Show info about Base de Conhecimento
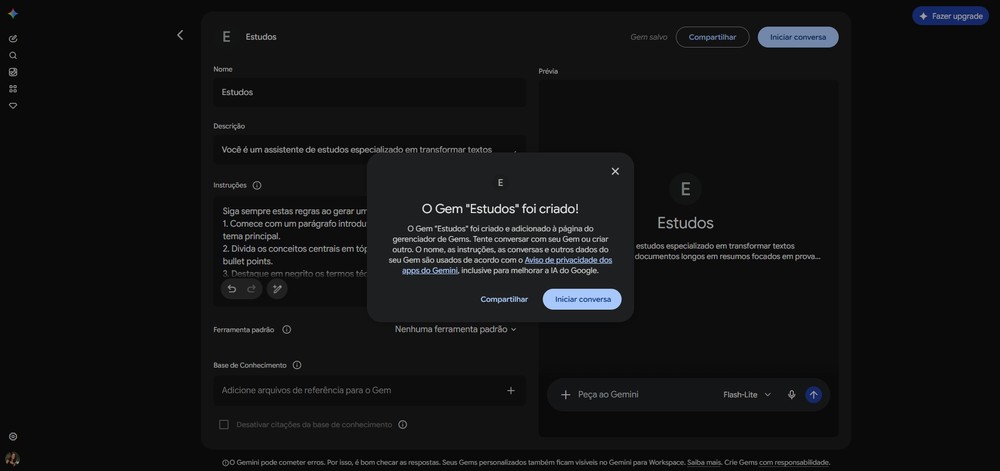1000x471 pixels. pyautogui.click(x=297, y=365)
